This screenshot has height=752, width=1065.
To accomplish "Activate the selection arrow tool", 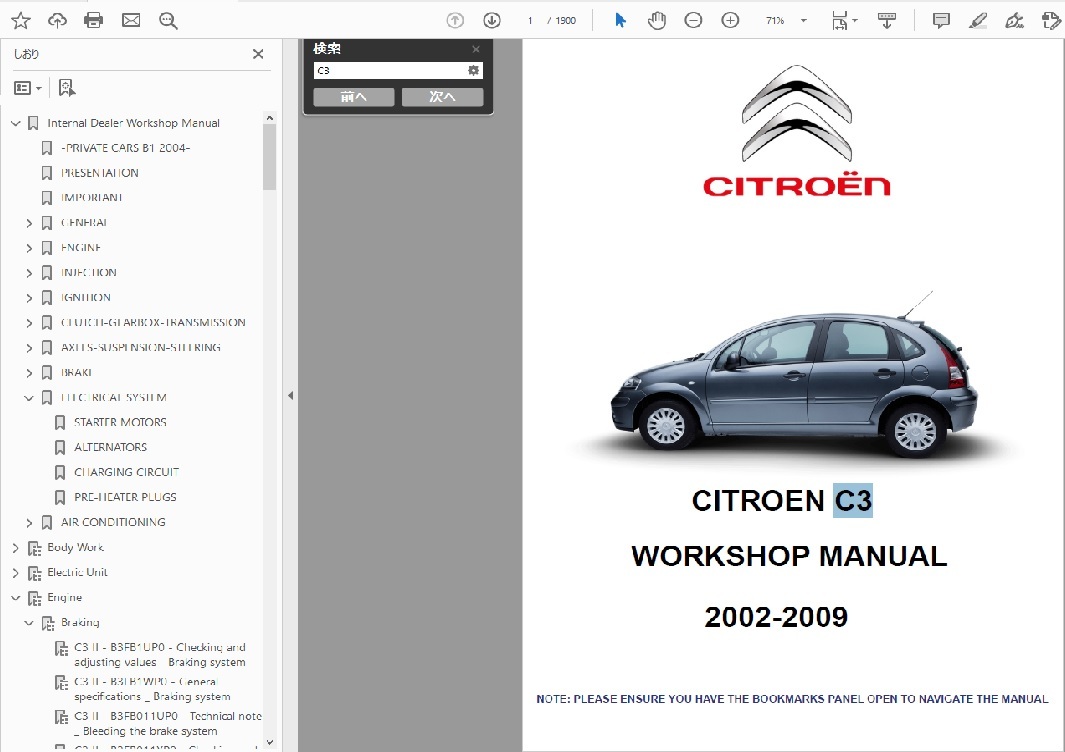I will pos(620,20).
